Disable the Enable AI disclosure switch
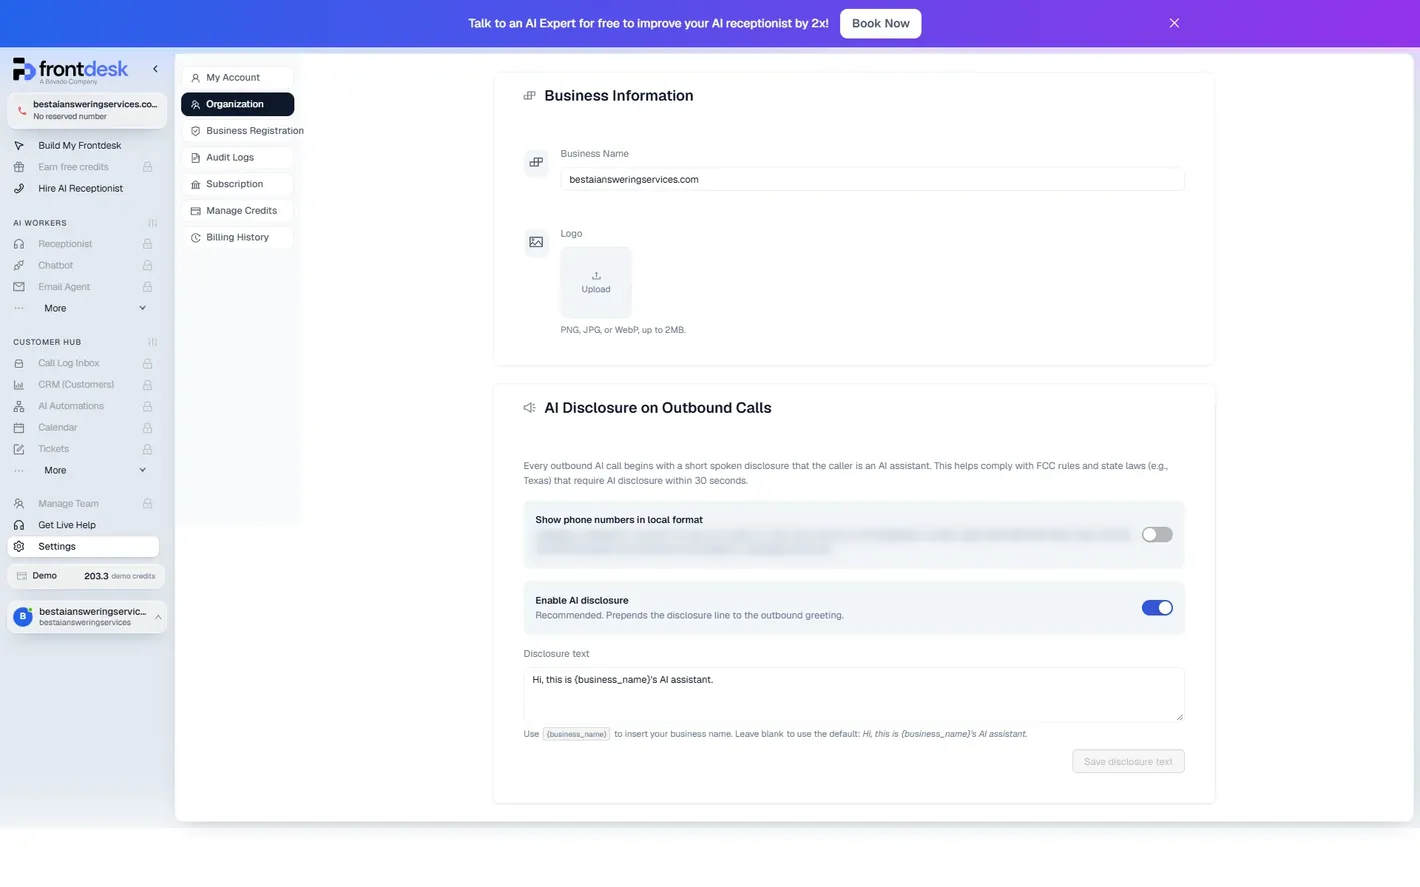The width and height of the screenshot is (1420, 887). coord(1157,608)
